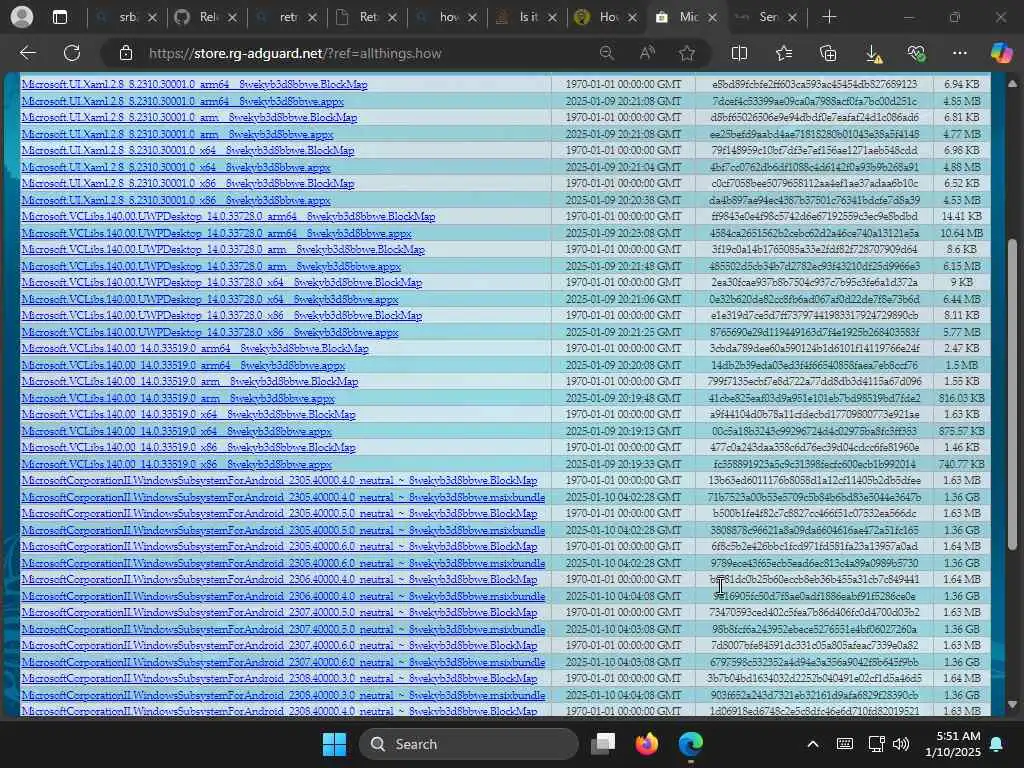The image size is (1024, 768).
Task: Show hidden tray icons chevron
Action: click(812, 744)
